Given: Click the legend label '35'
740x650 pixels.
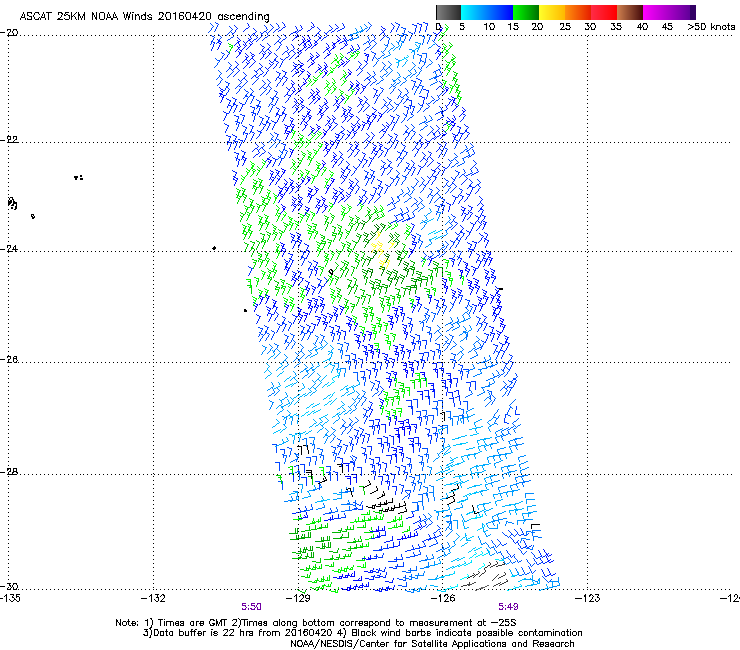Looking at the screenshot, I should point(616,27).
